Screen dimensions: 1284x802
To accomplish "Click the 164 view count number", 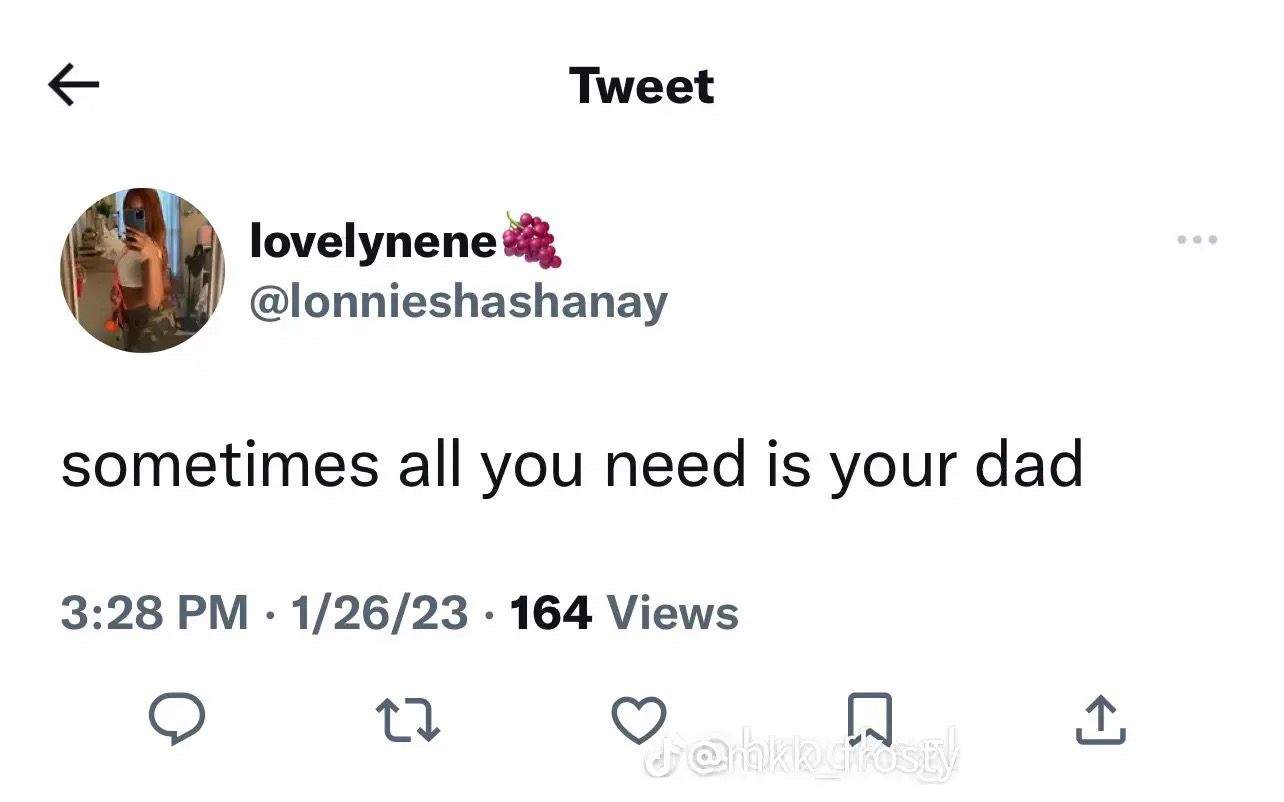I will pos(550,612).
